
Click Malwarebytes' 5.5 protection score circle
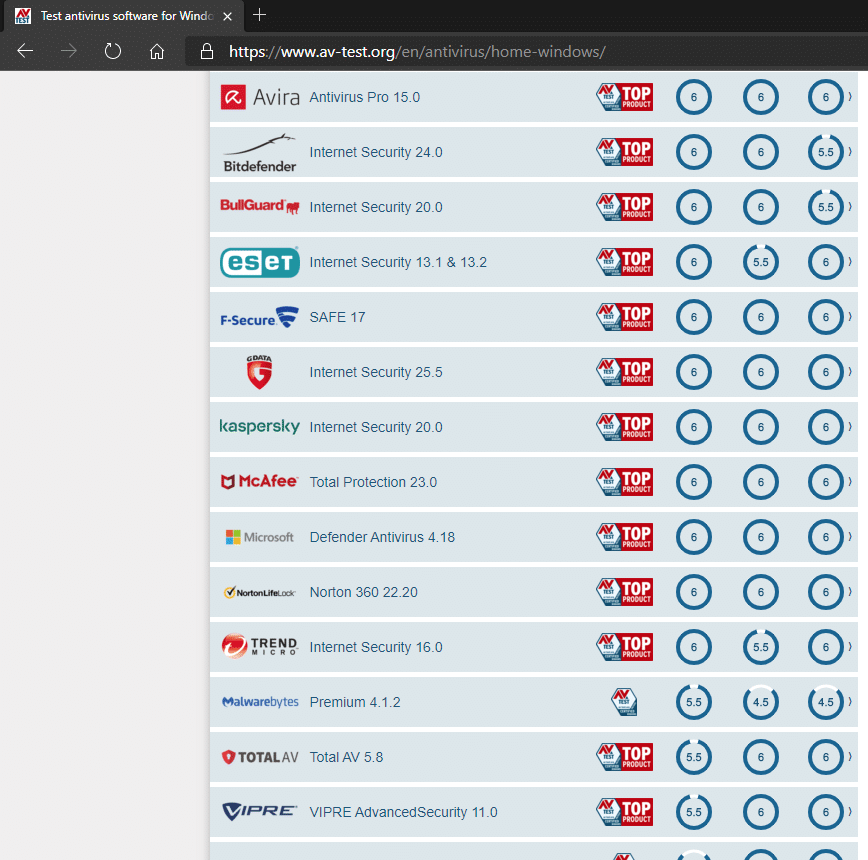(694, 702)
